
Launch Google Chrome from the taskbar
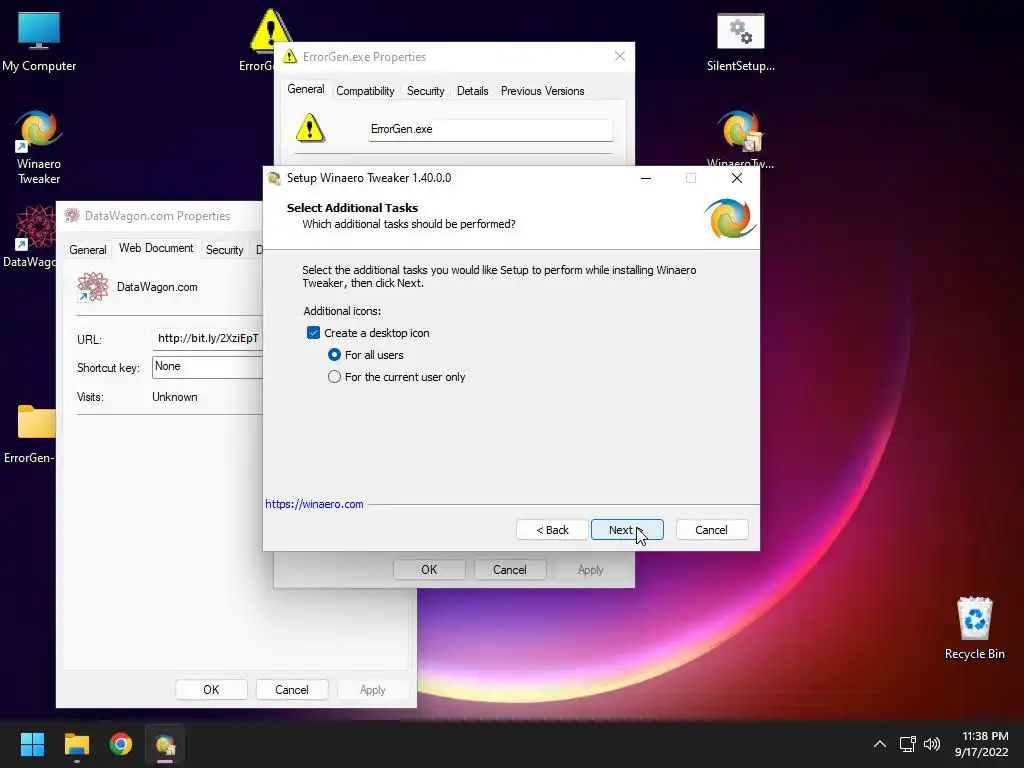tap(121, 744)
